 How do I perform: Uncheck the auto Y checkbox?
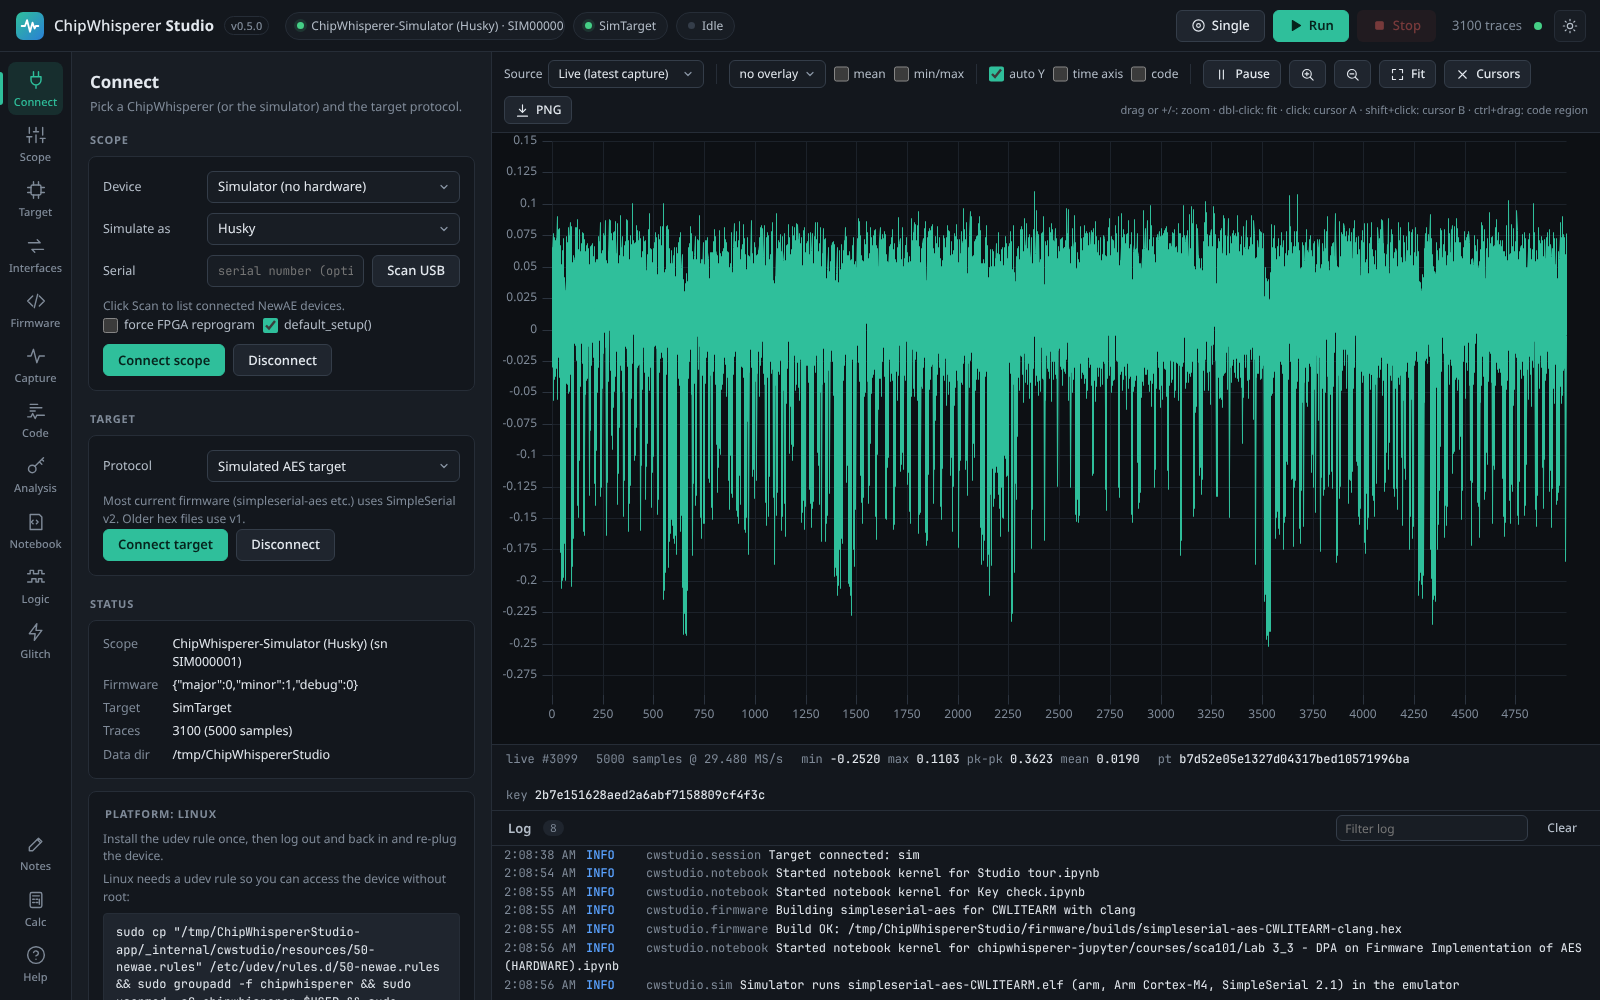tap(996, 74)
